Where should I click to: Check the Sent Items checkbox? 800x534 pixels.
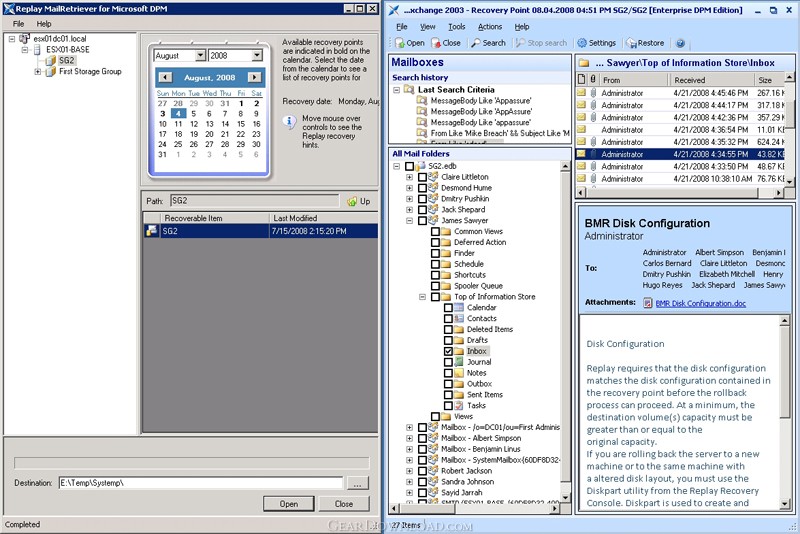pos(448,395)
